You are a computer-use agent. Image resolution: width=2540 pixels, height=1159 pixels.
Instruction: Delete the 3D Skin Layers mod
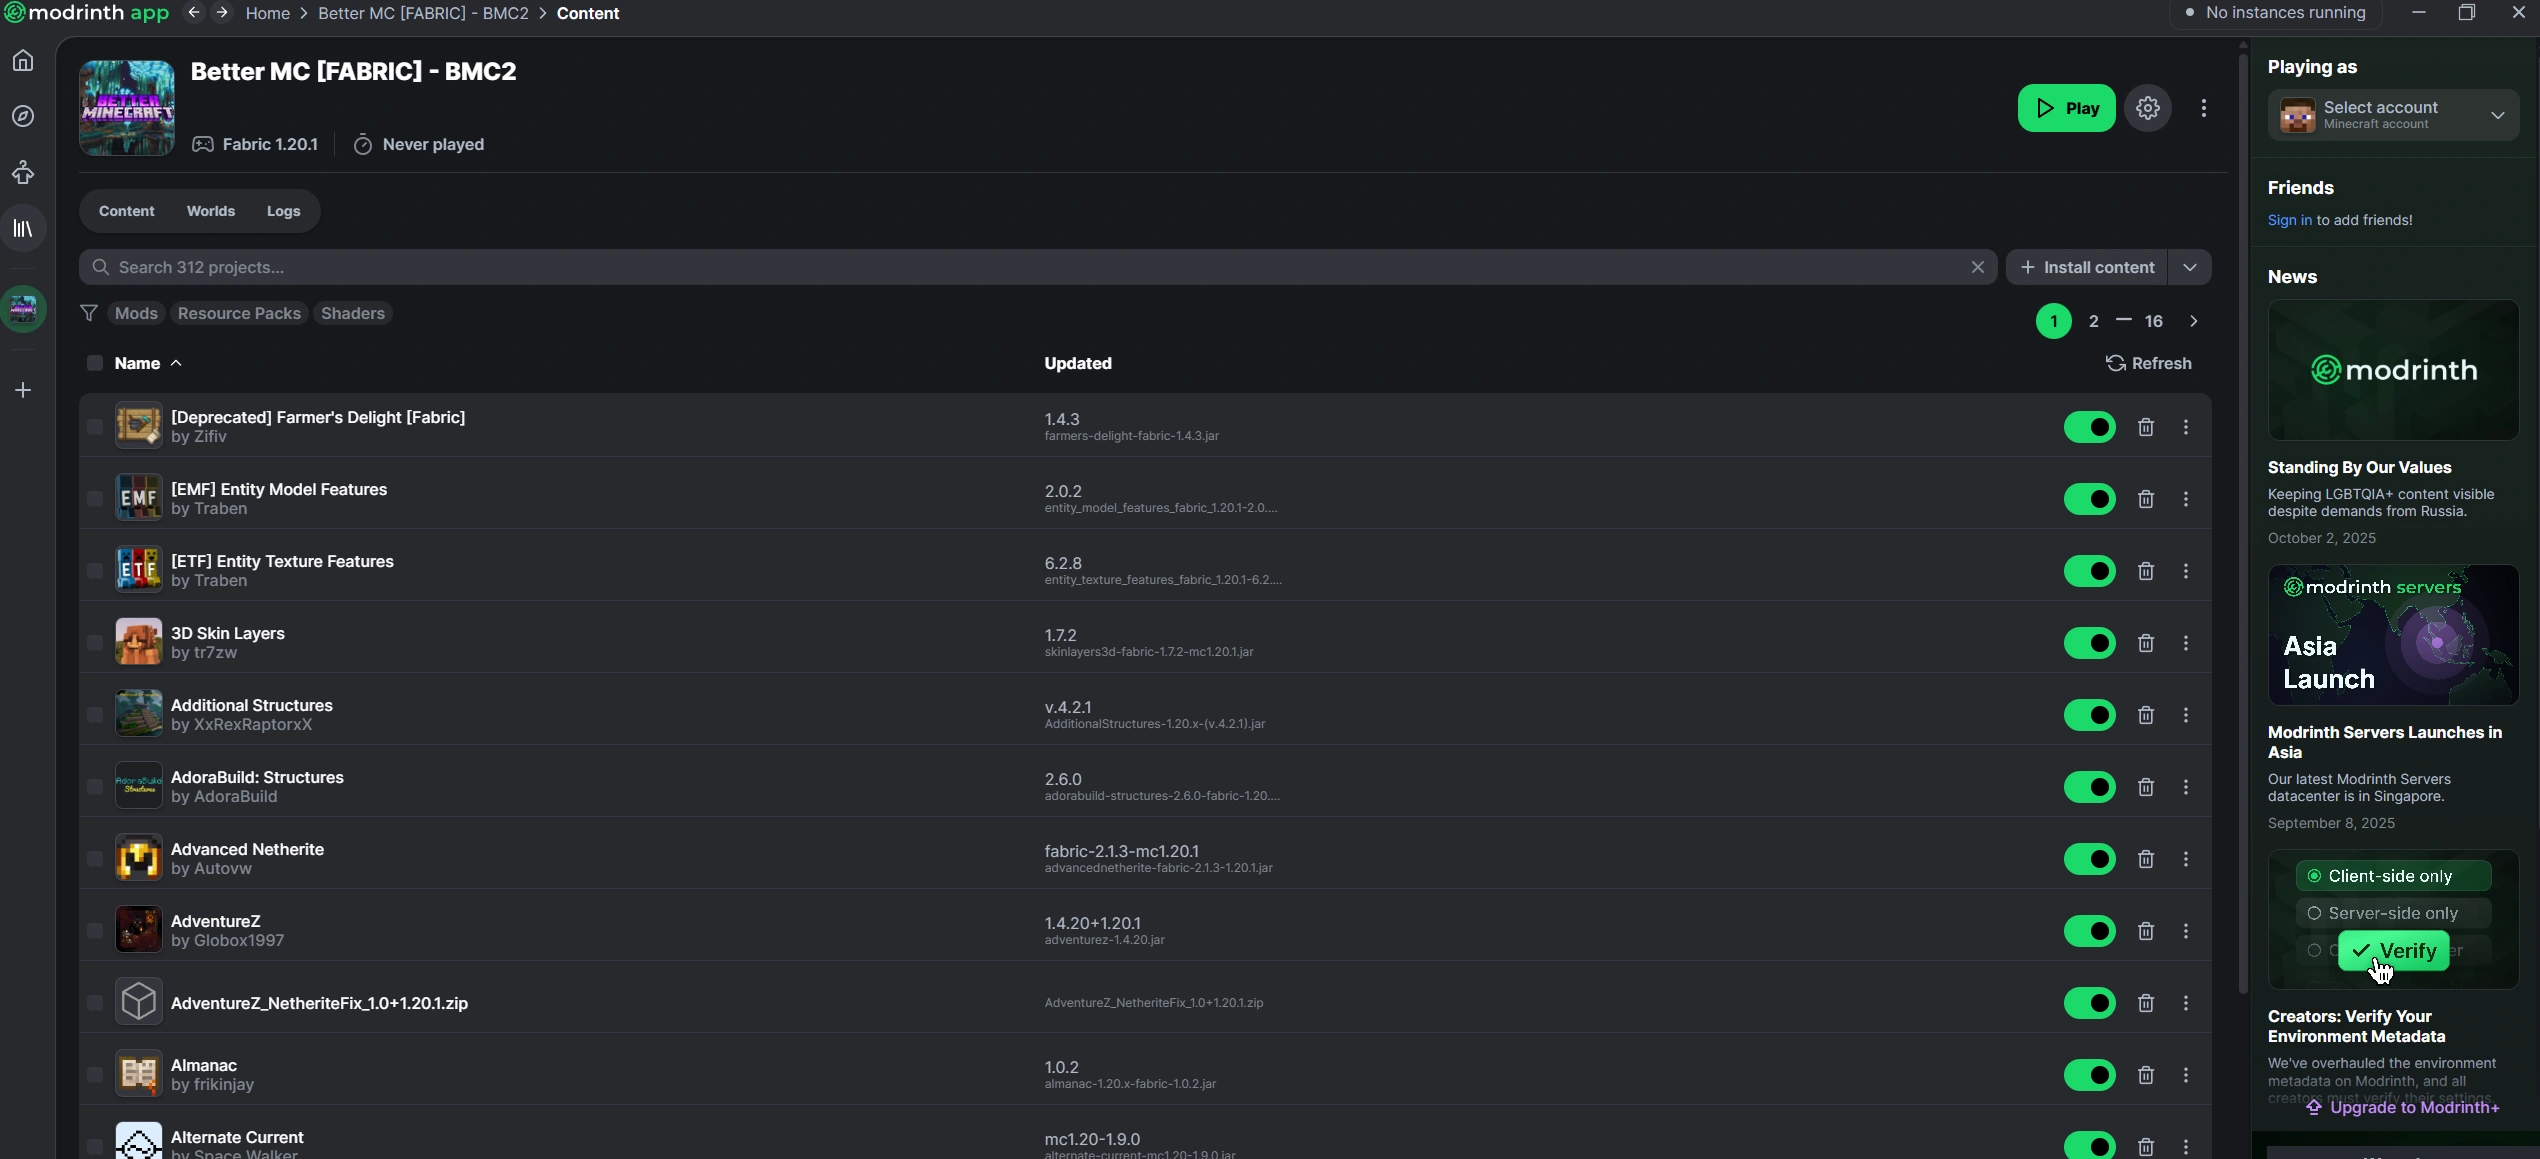point(2146,643)
